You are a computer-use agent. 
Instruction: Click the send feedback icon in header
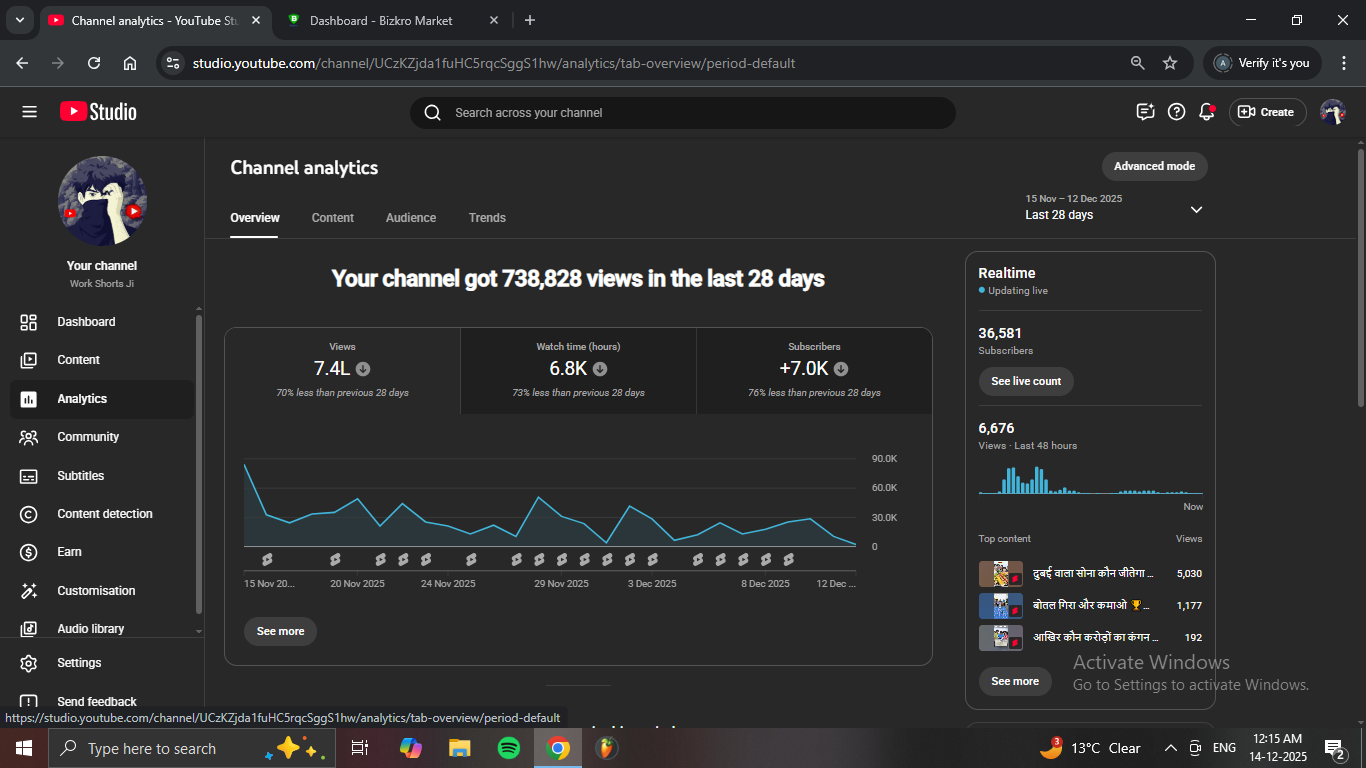click(x=1146, y=112)
